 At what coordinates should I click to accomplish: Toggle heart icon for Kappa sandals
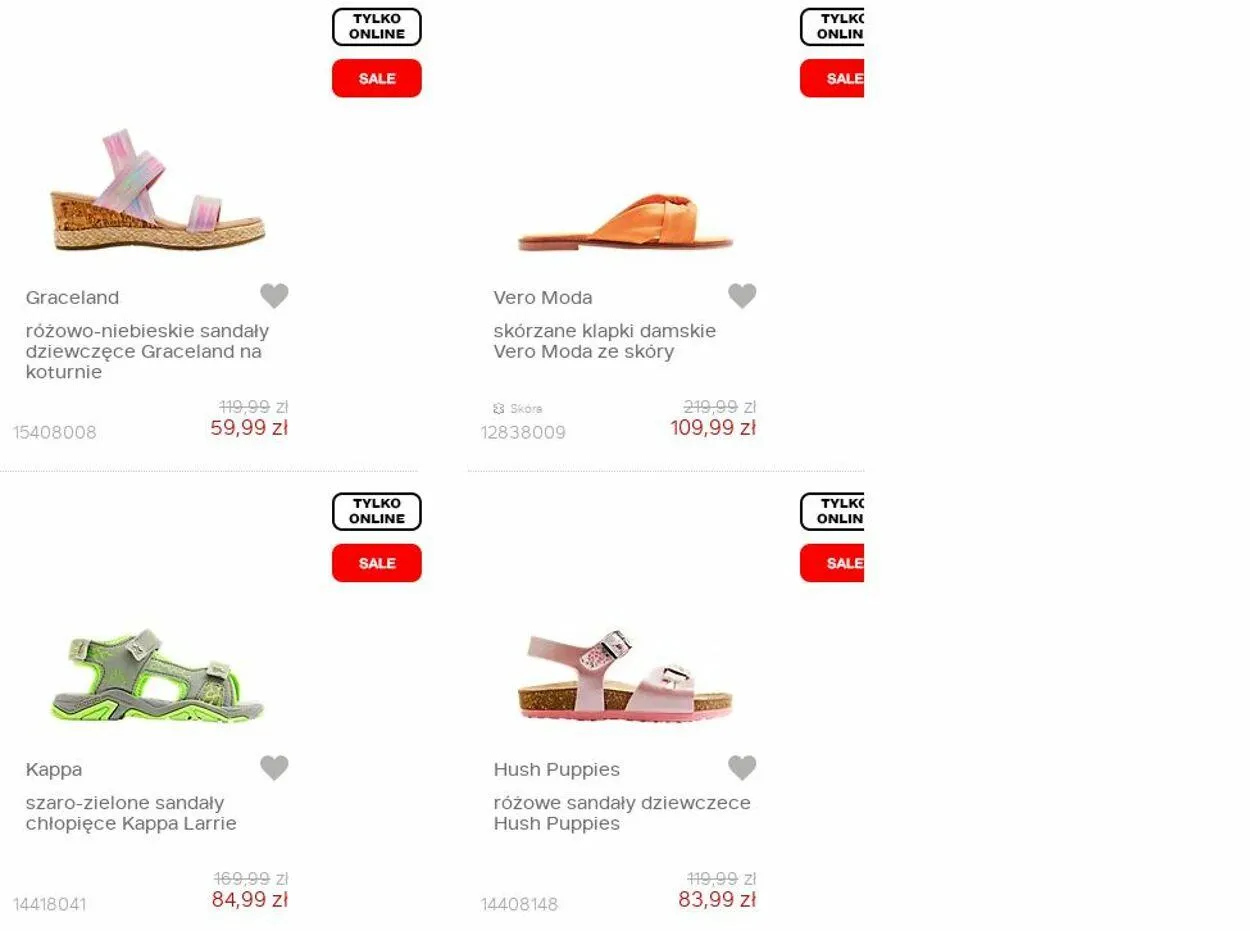tap(274, 768)
